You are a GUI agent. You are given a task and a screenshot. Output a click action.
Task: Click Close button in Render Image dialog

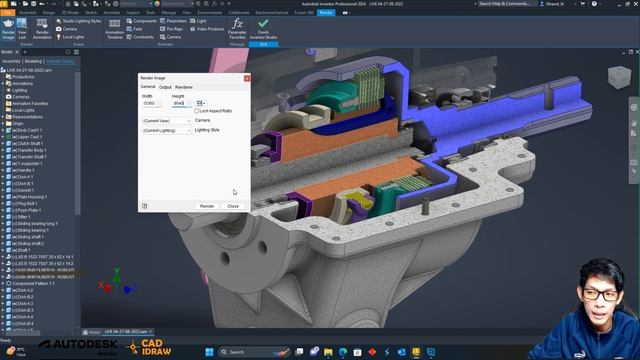coord(233,206)
